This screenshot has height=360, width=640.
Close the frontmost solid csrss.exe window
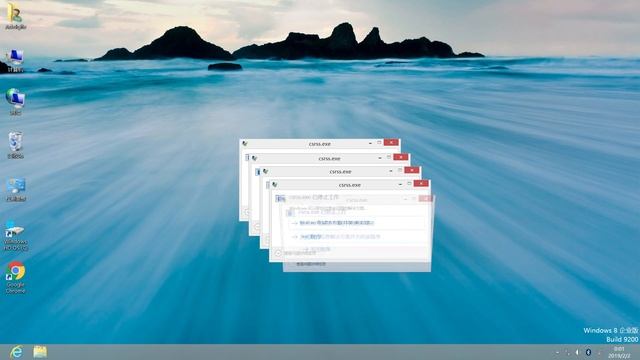click(421, 184)
